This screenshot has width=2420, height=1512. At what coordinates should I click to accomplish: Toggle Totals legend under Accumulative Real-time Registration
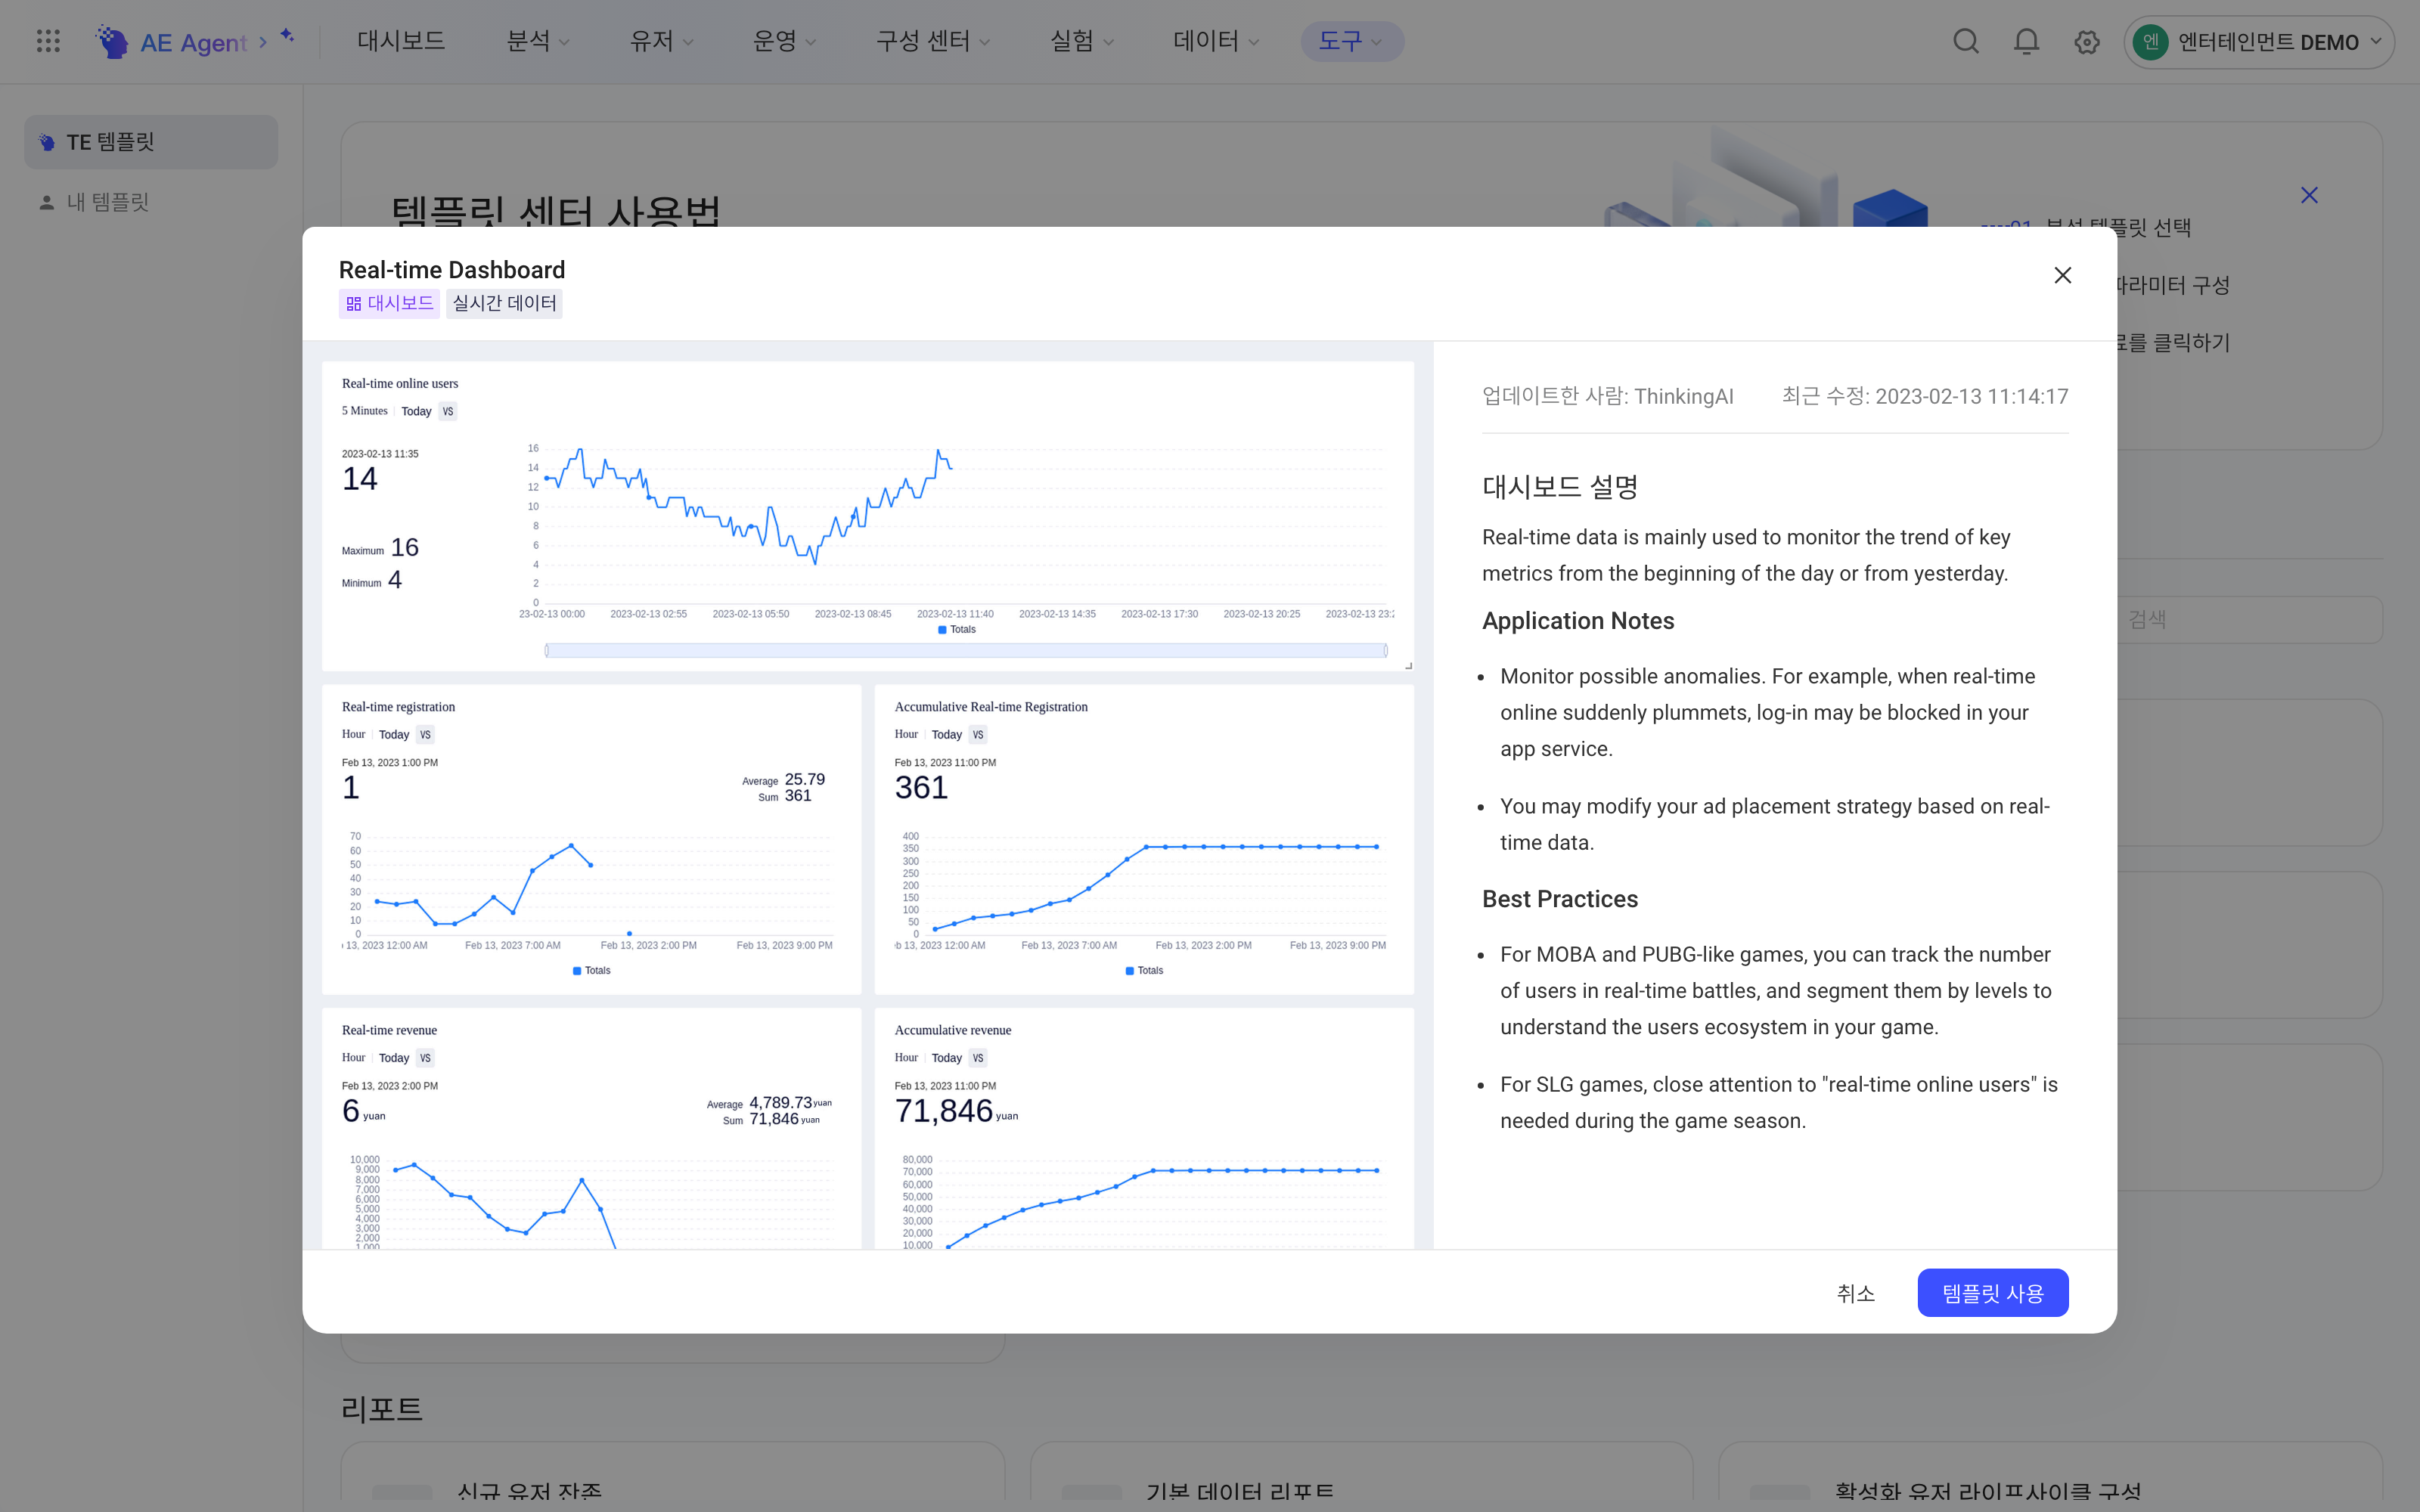(1144, 970)
